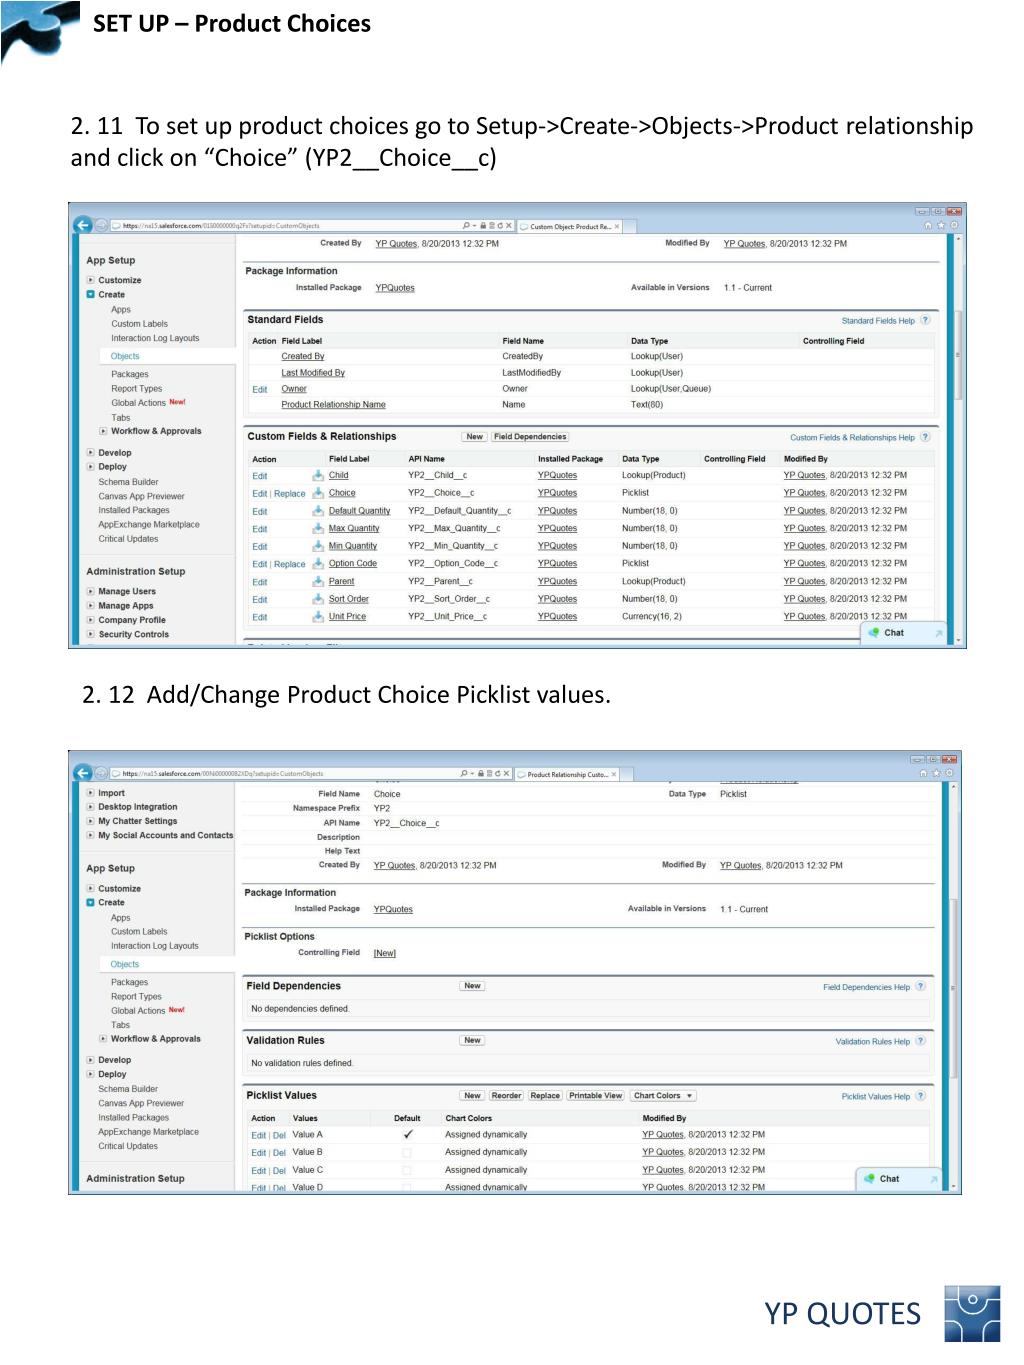Click New button in Picklist Values section
This screenshot has height=1365, width=1024.
pos(472,1096)
